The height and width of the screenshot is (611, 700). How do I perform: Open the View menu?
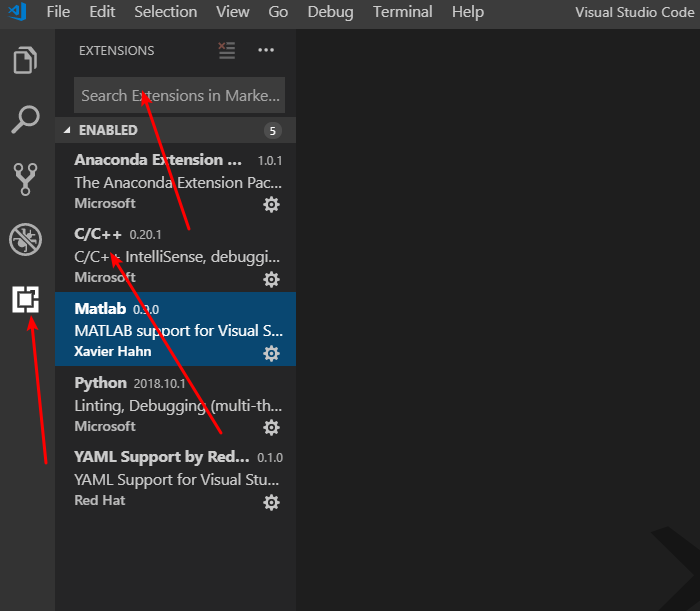(x=233, y=12)
